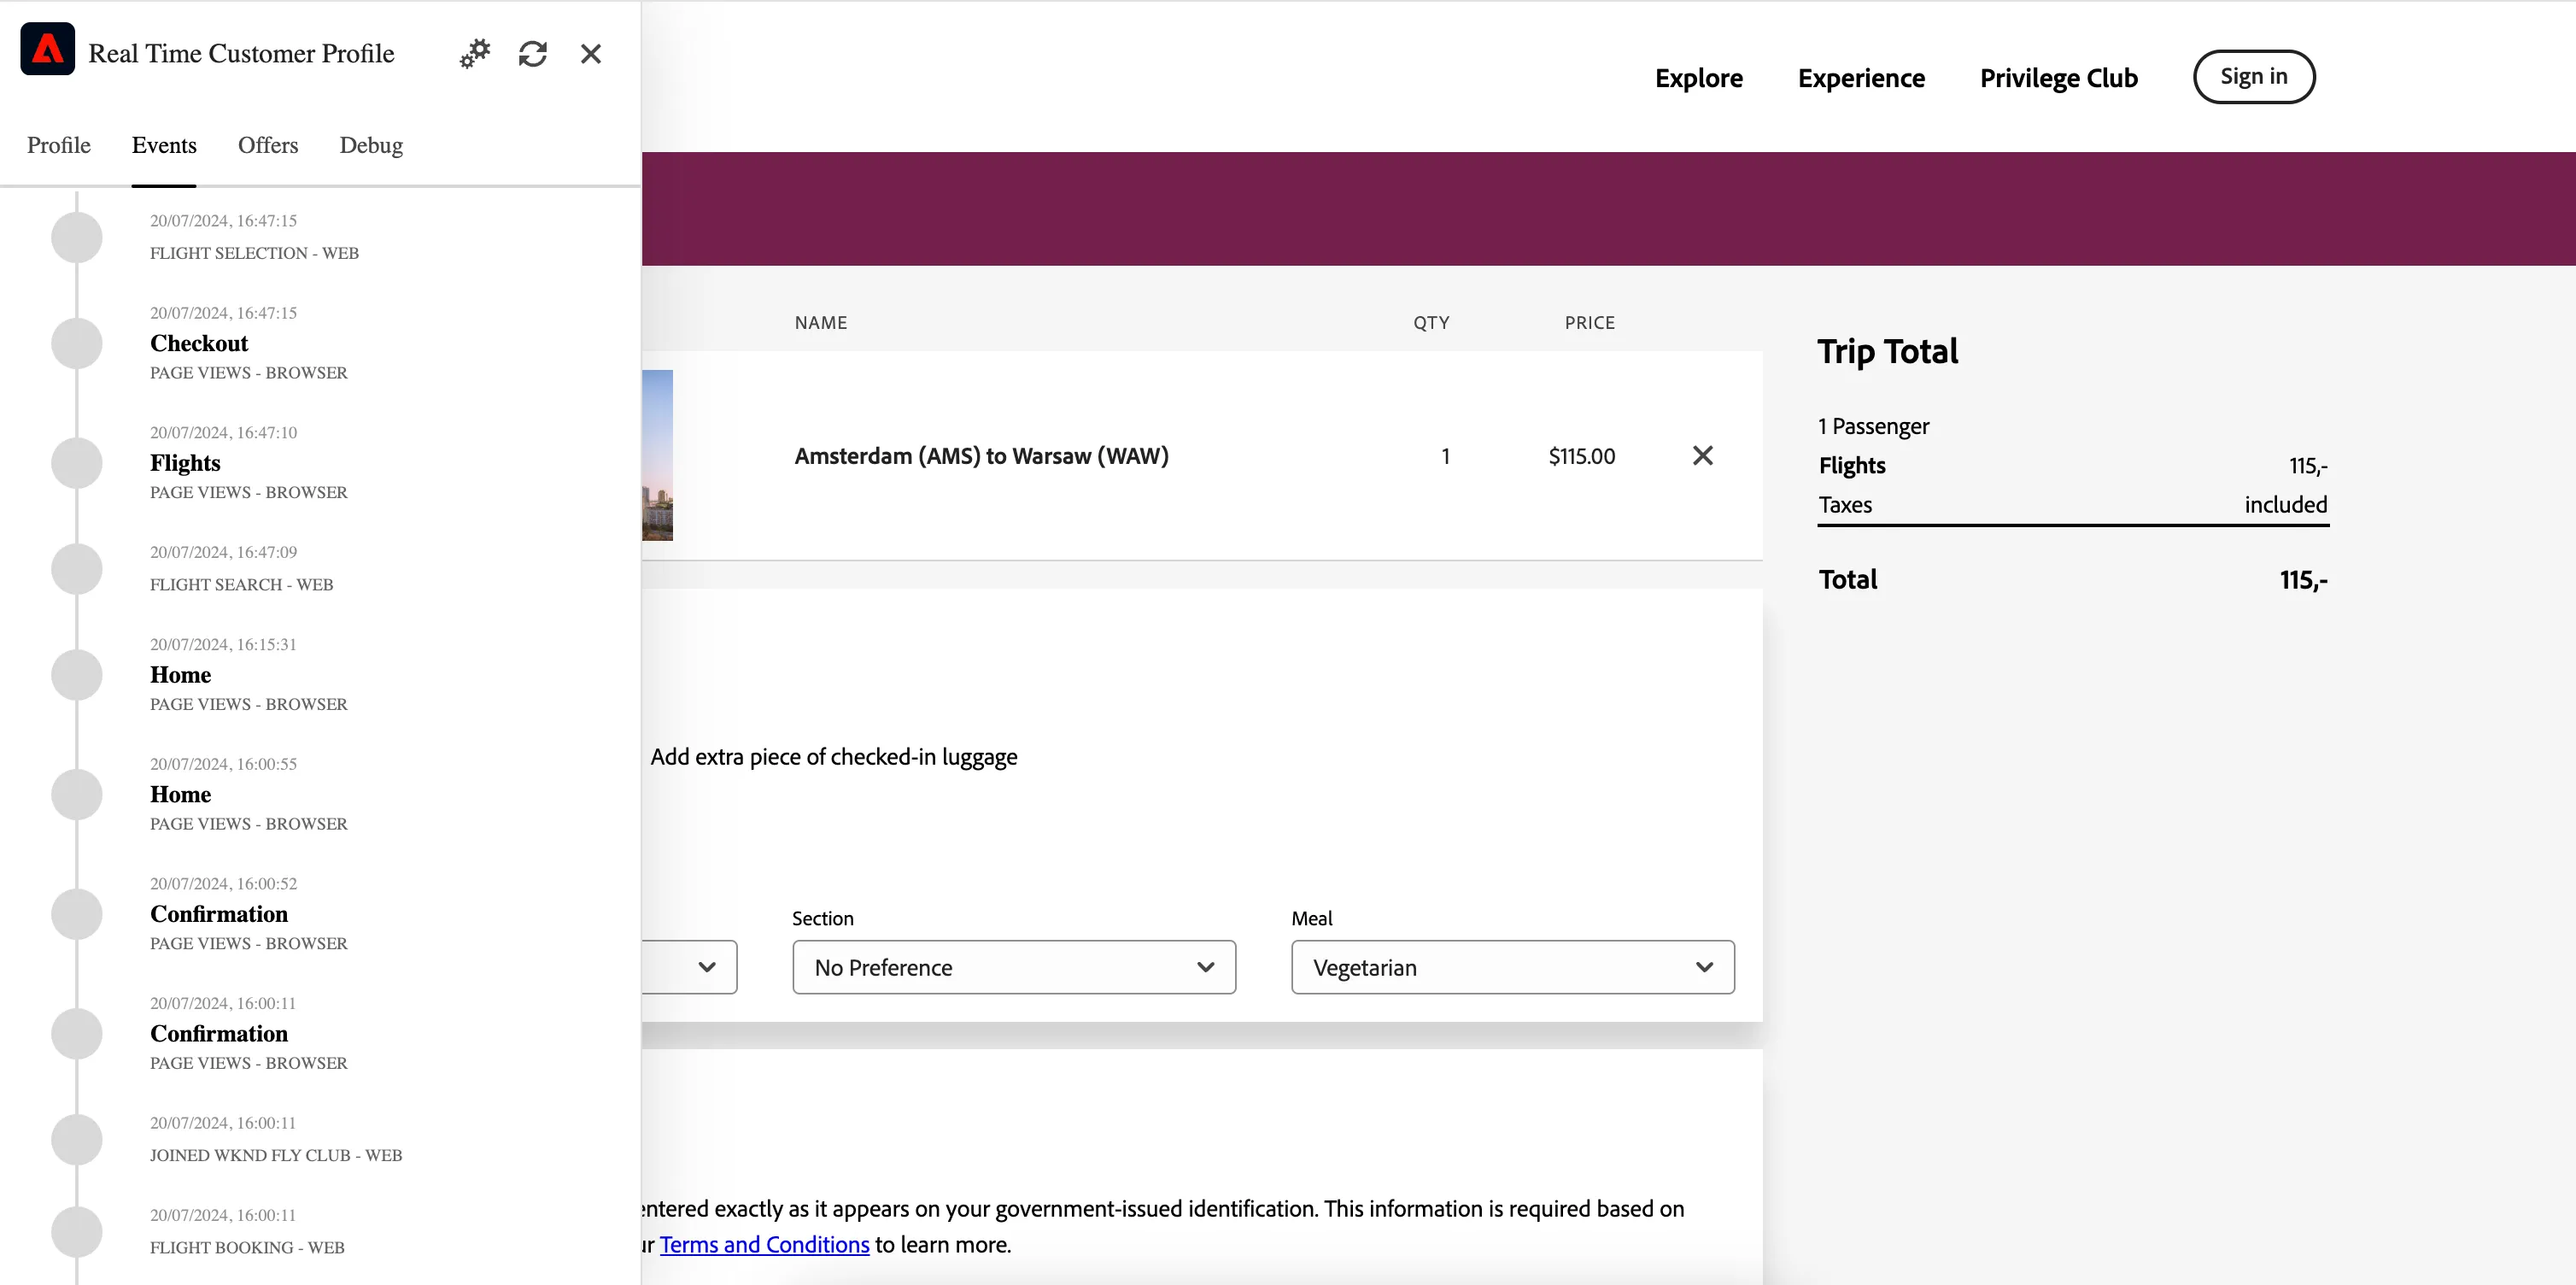Select the Home event at 16:15:31
The width and height of the screenshot is (2576, 1285).
(x=249, y=674)
